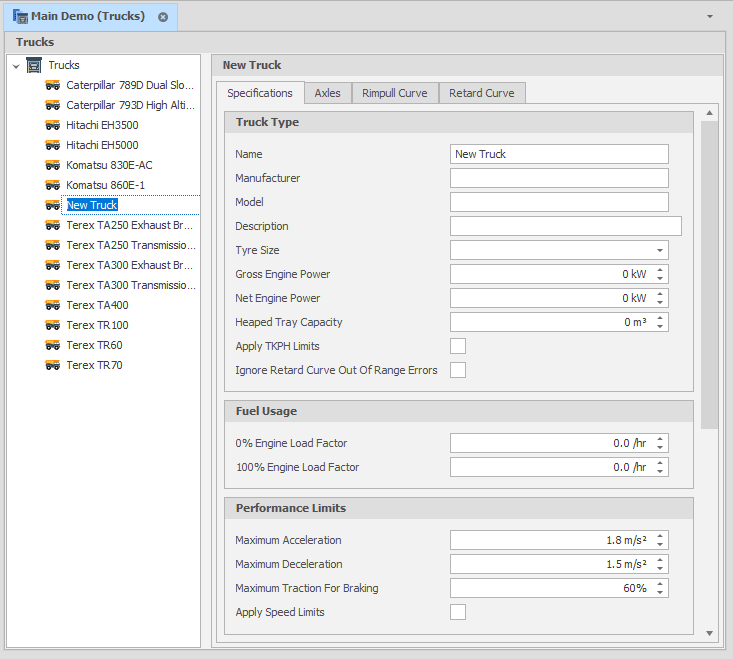Click the Manufacturer input field
The height and width of the screenshot is (659, 733).
pyautogui.click(x=558, y=178)
